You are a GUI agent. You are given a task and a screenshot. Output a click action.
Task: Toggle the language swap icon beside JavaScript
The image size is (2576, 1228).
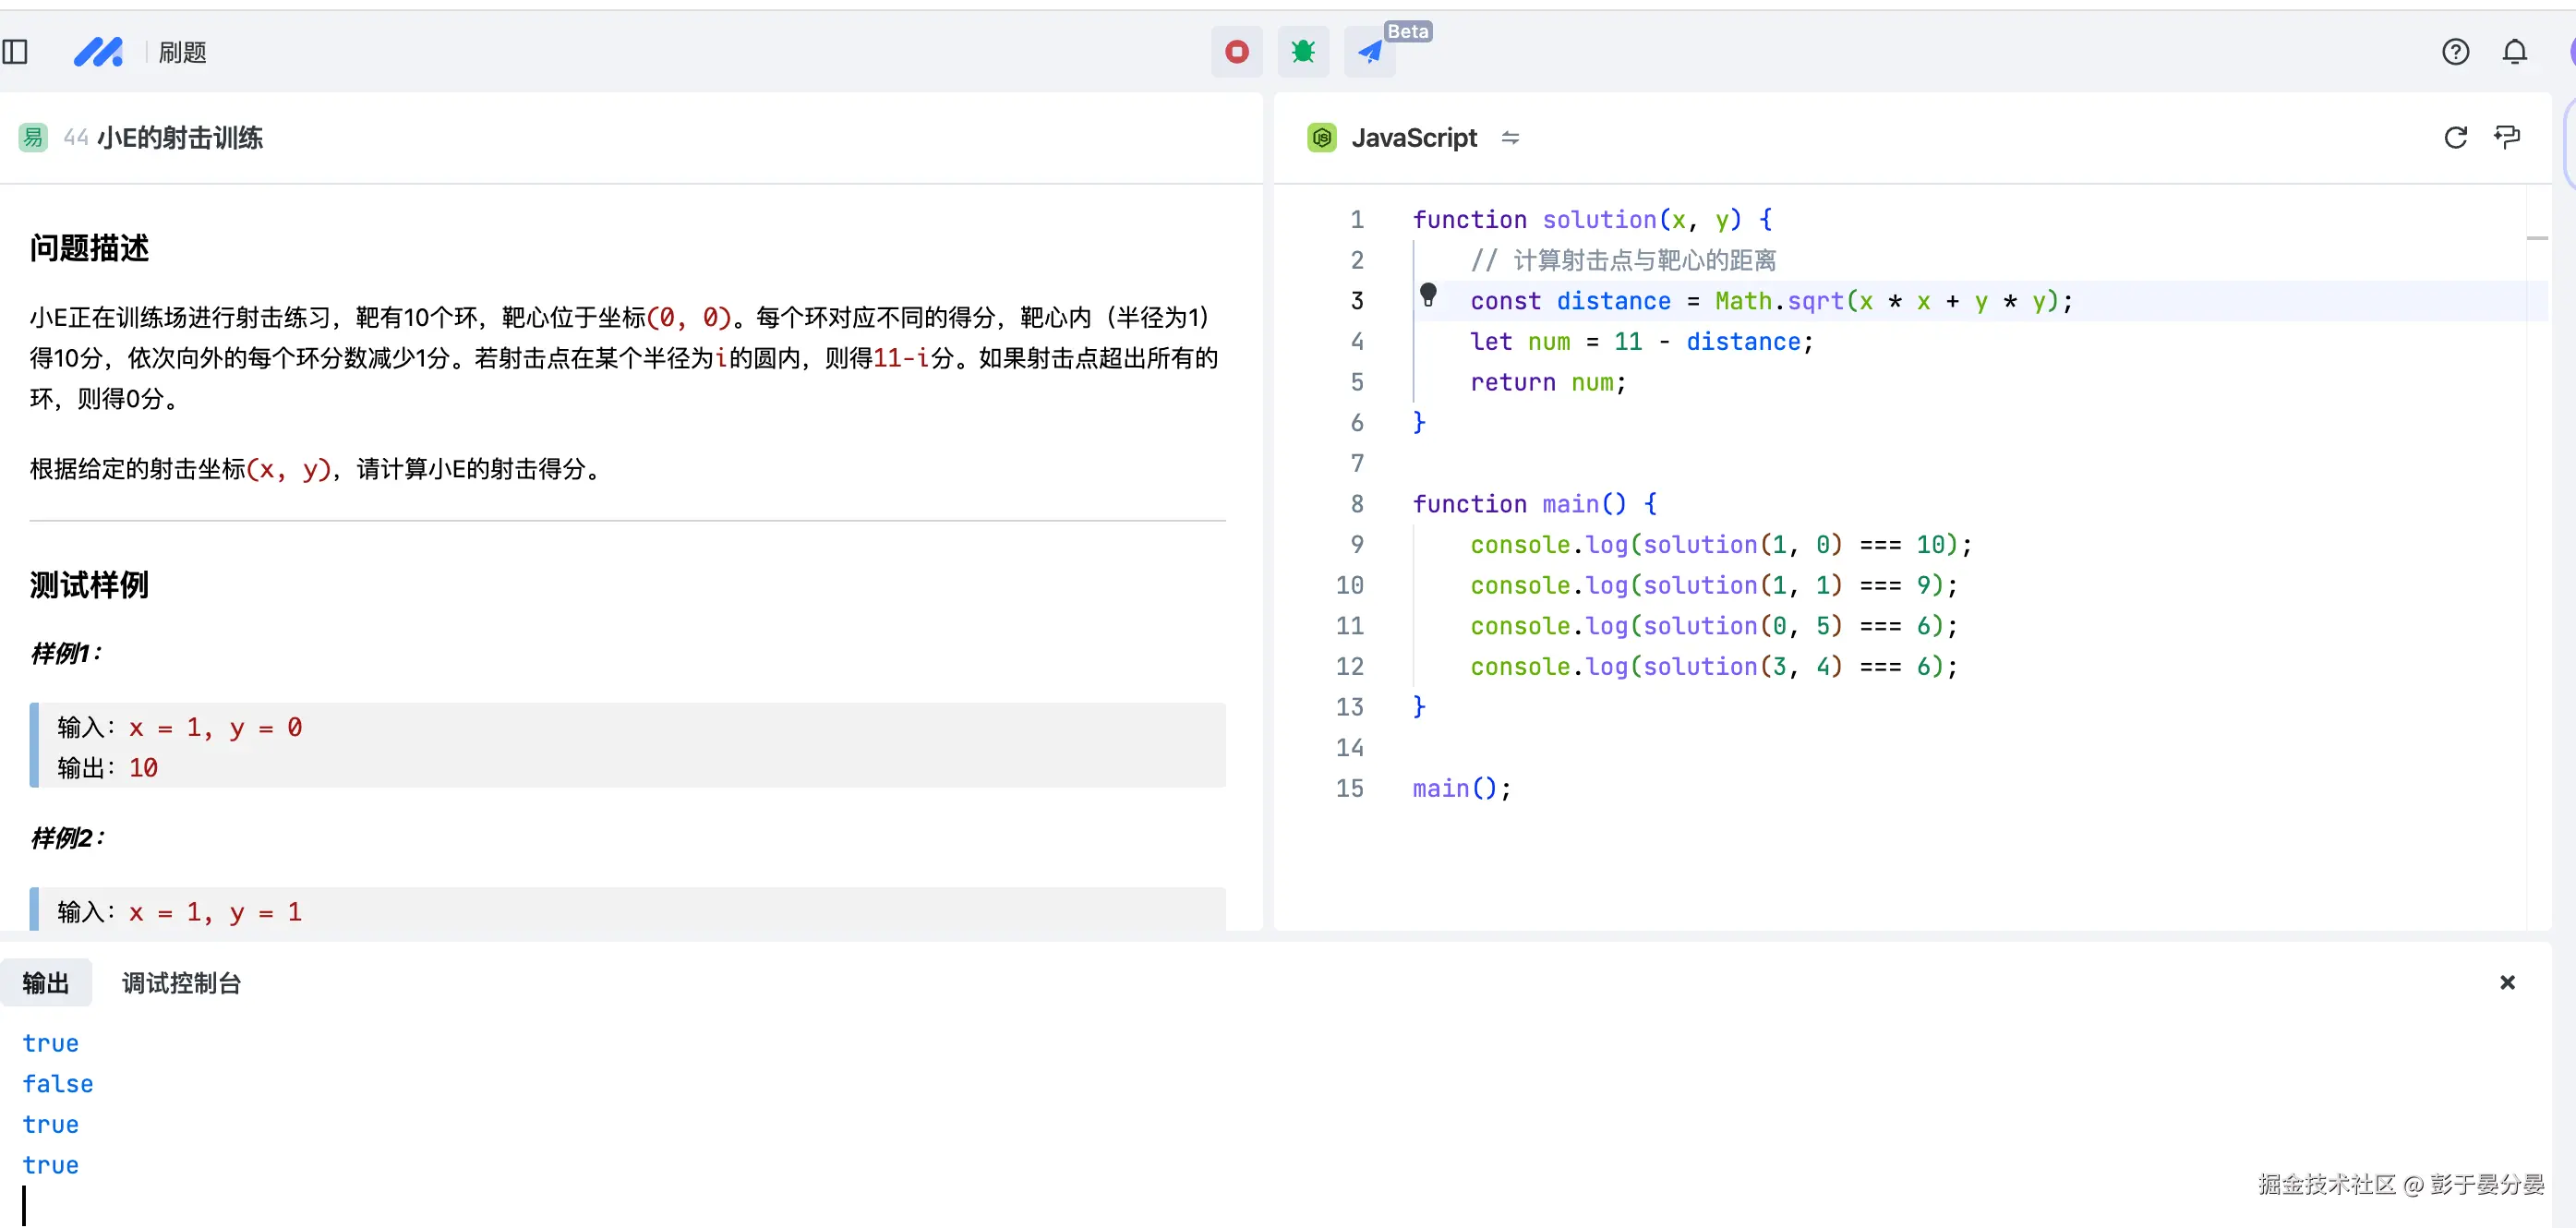coord(1509,138)
